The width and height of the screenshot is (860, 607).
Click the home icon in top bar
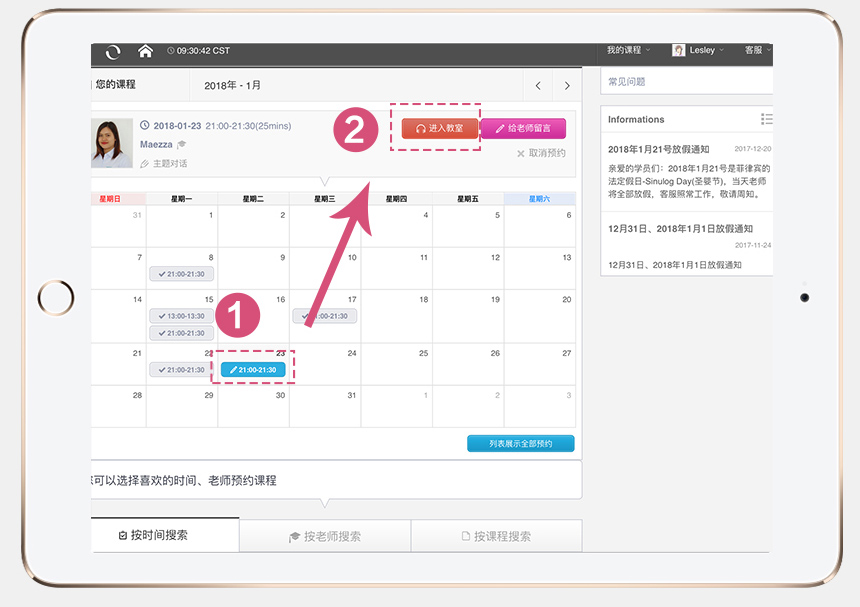click(x=145, y=51)
